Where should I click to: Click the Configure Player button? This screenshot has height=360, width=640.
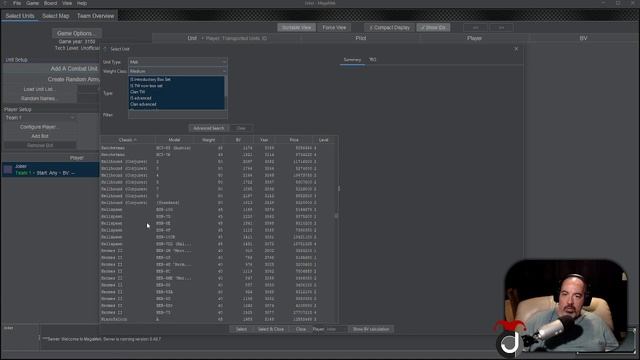[x=40, y=127]
